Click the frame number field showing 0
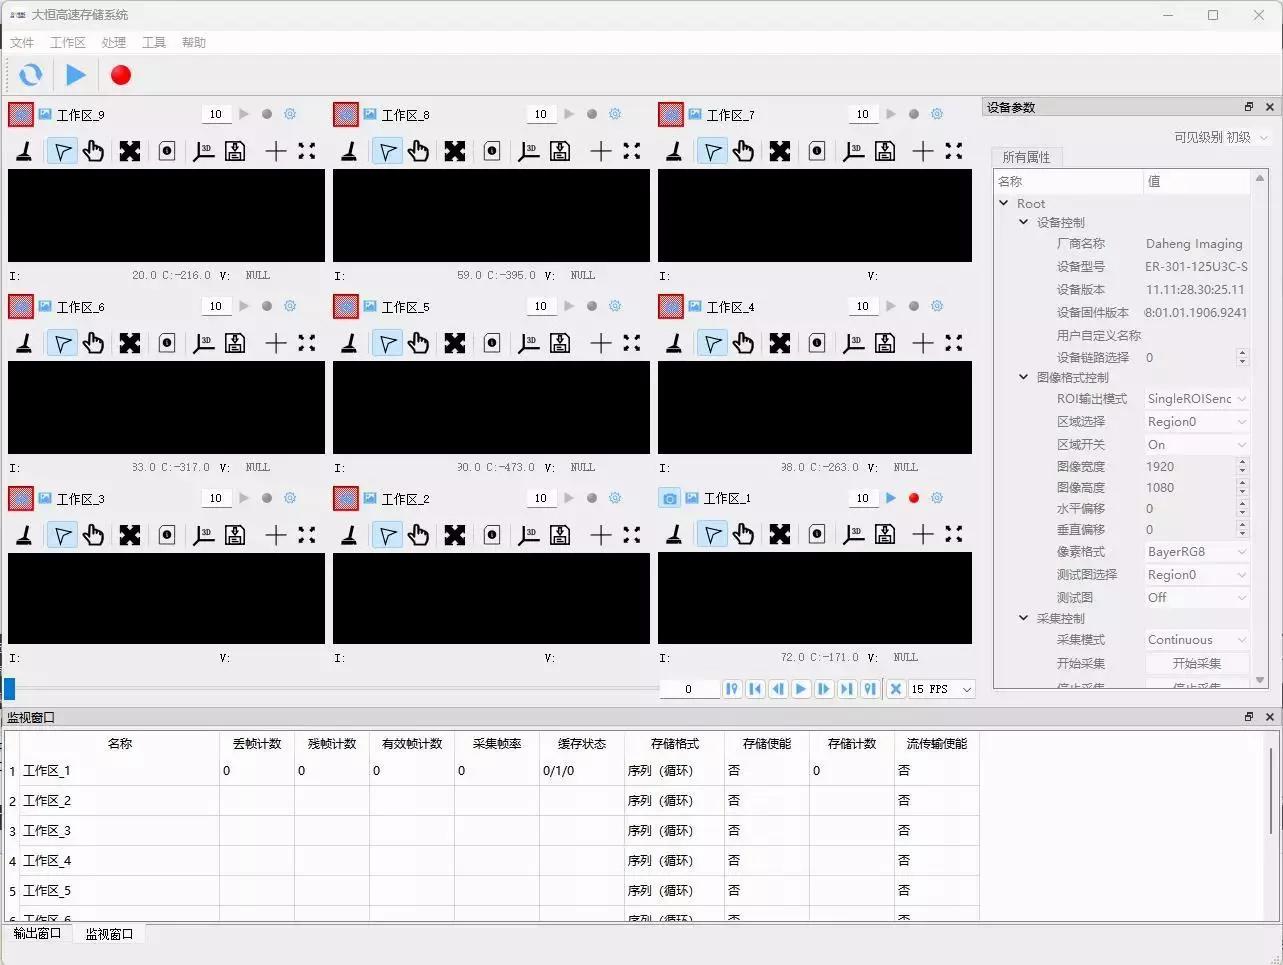 689,689
